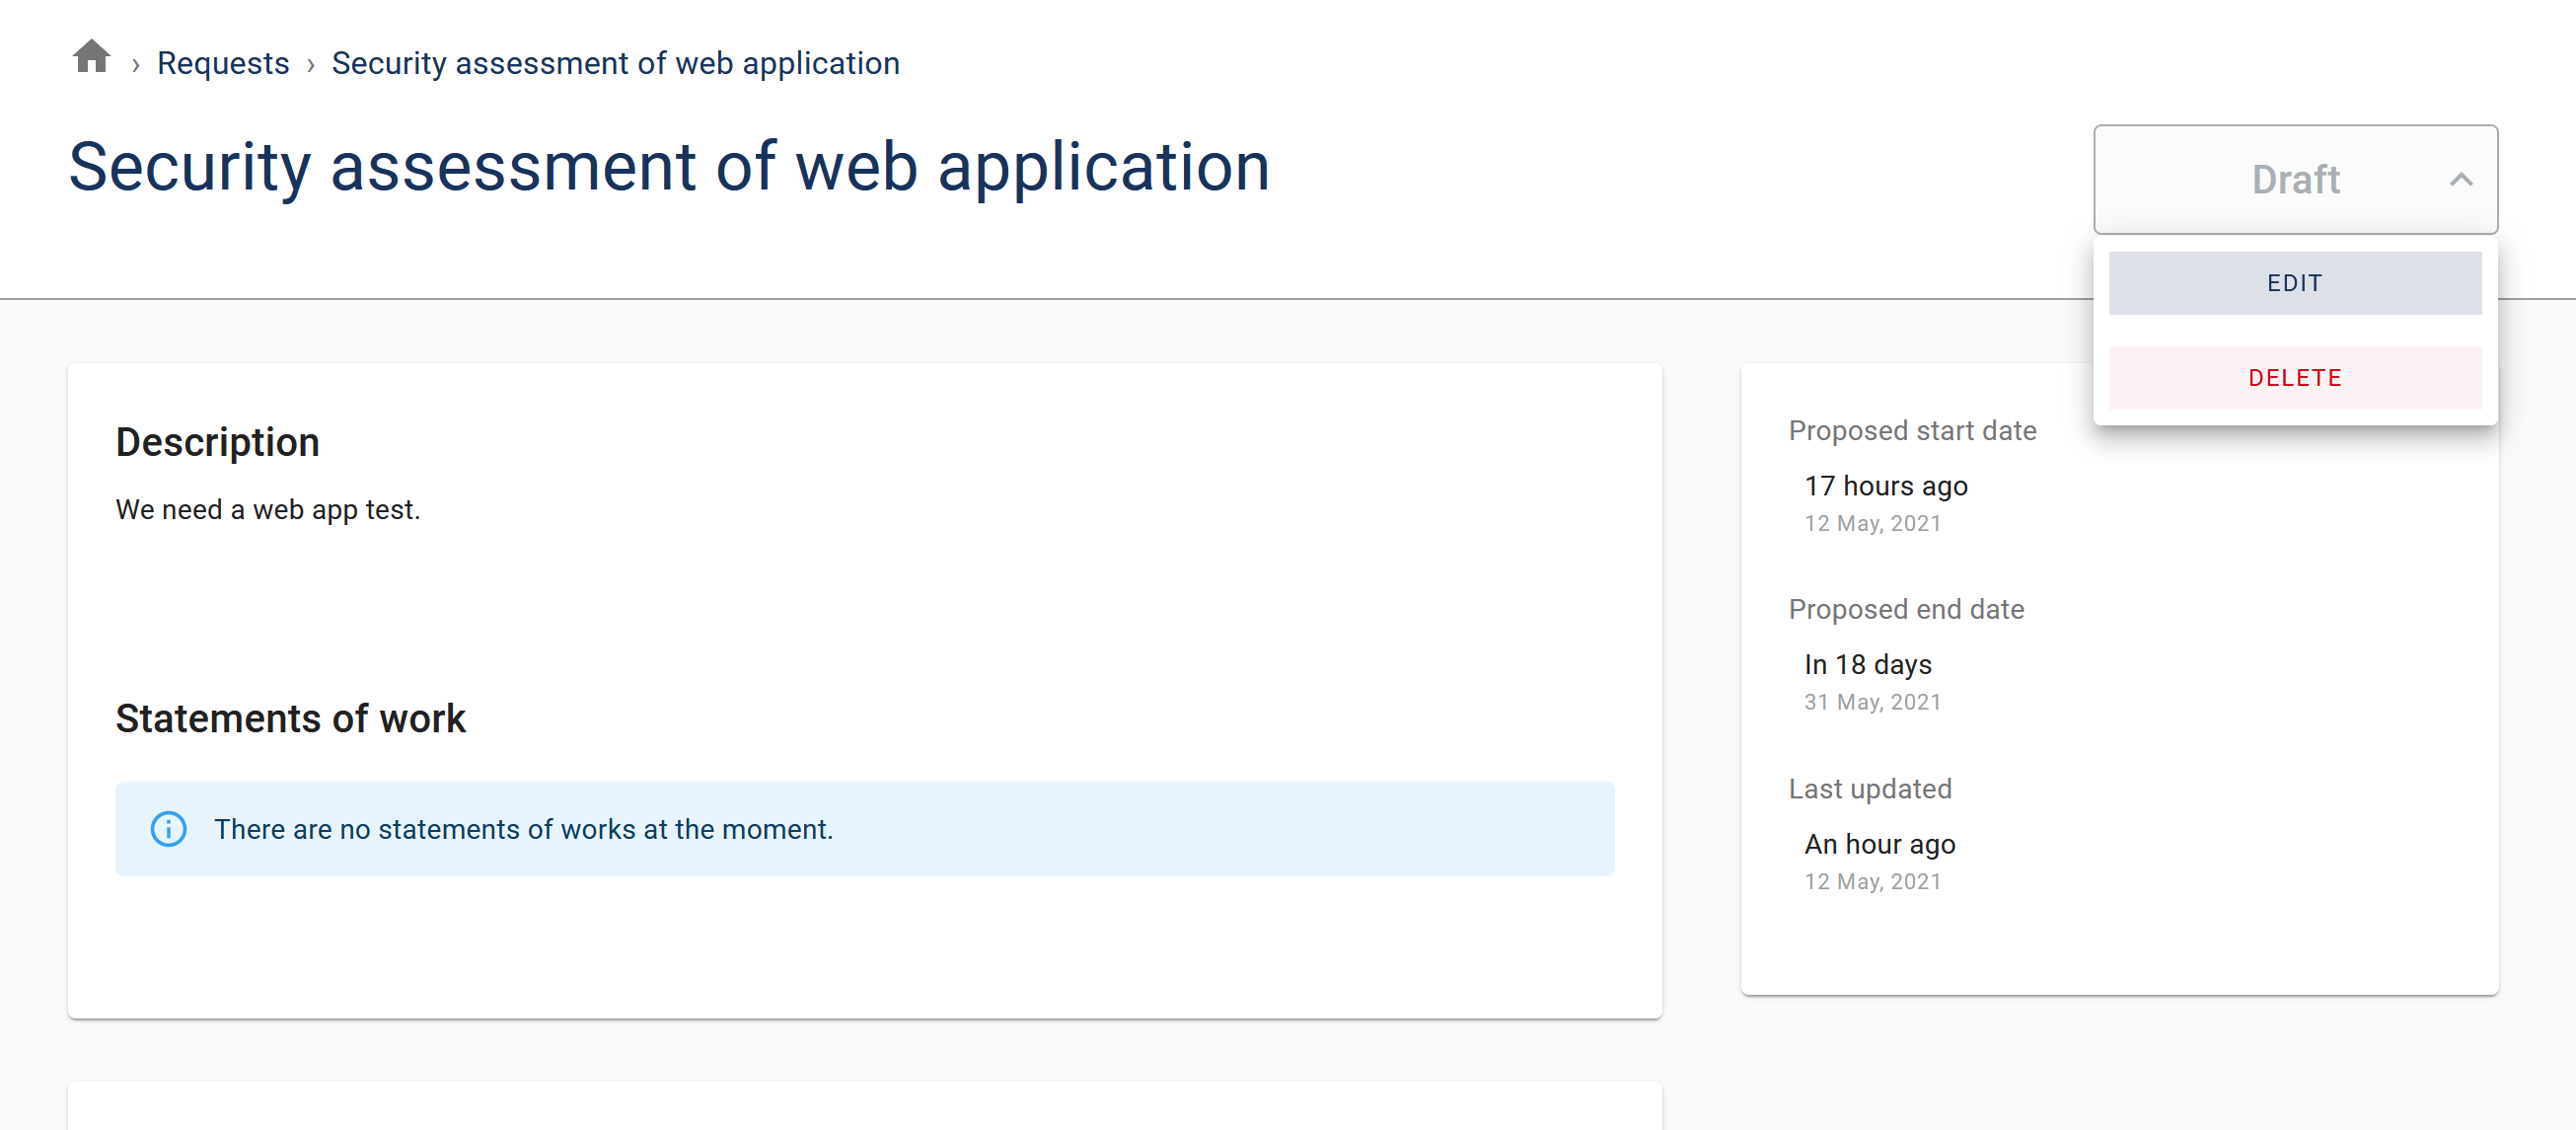Click the Proposed end date label
This screenshot has height=1130, width=2576.
coord(1906,610)
